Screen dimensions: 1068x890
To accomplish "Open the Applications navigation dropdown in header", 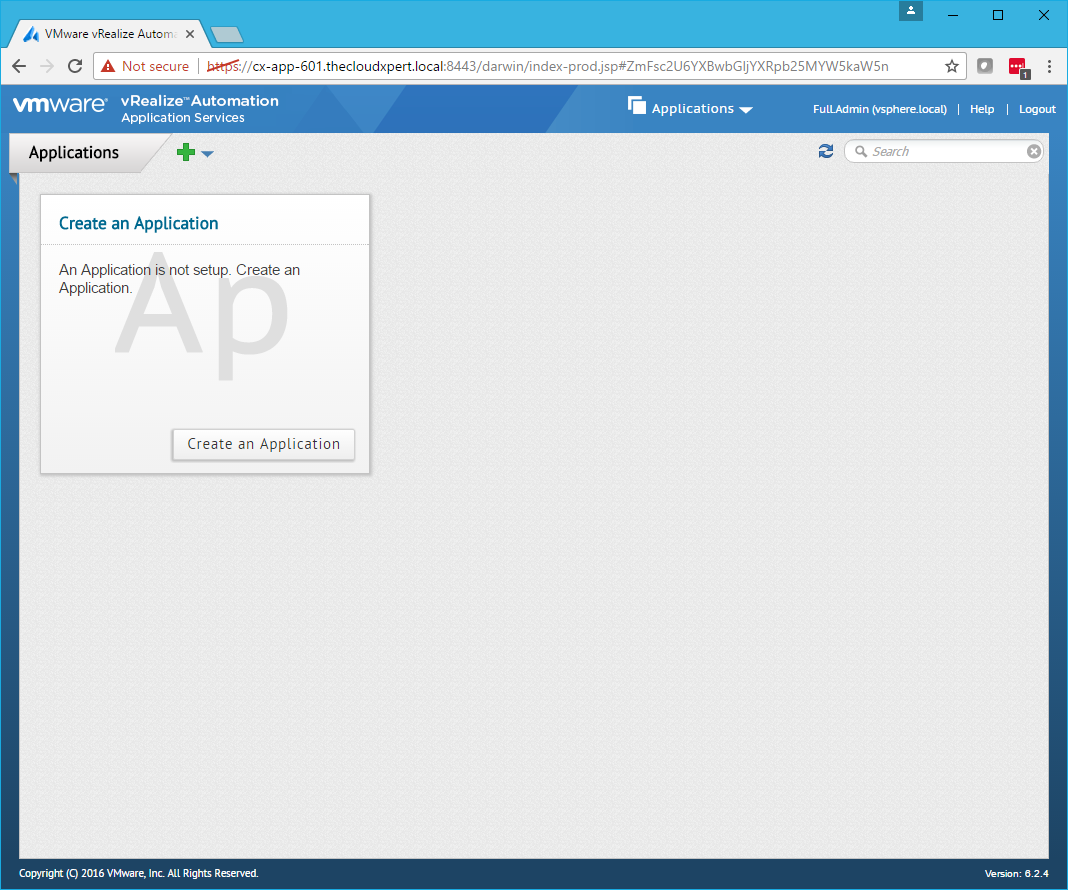I will pyautogui.click(x=691, y=108).
